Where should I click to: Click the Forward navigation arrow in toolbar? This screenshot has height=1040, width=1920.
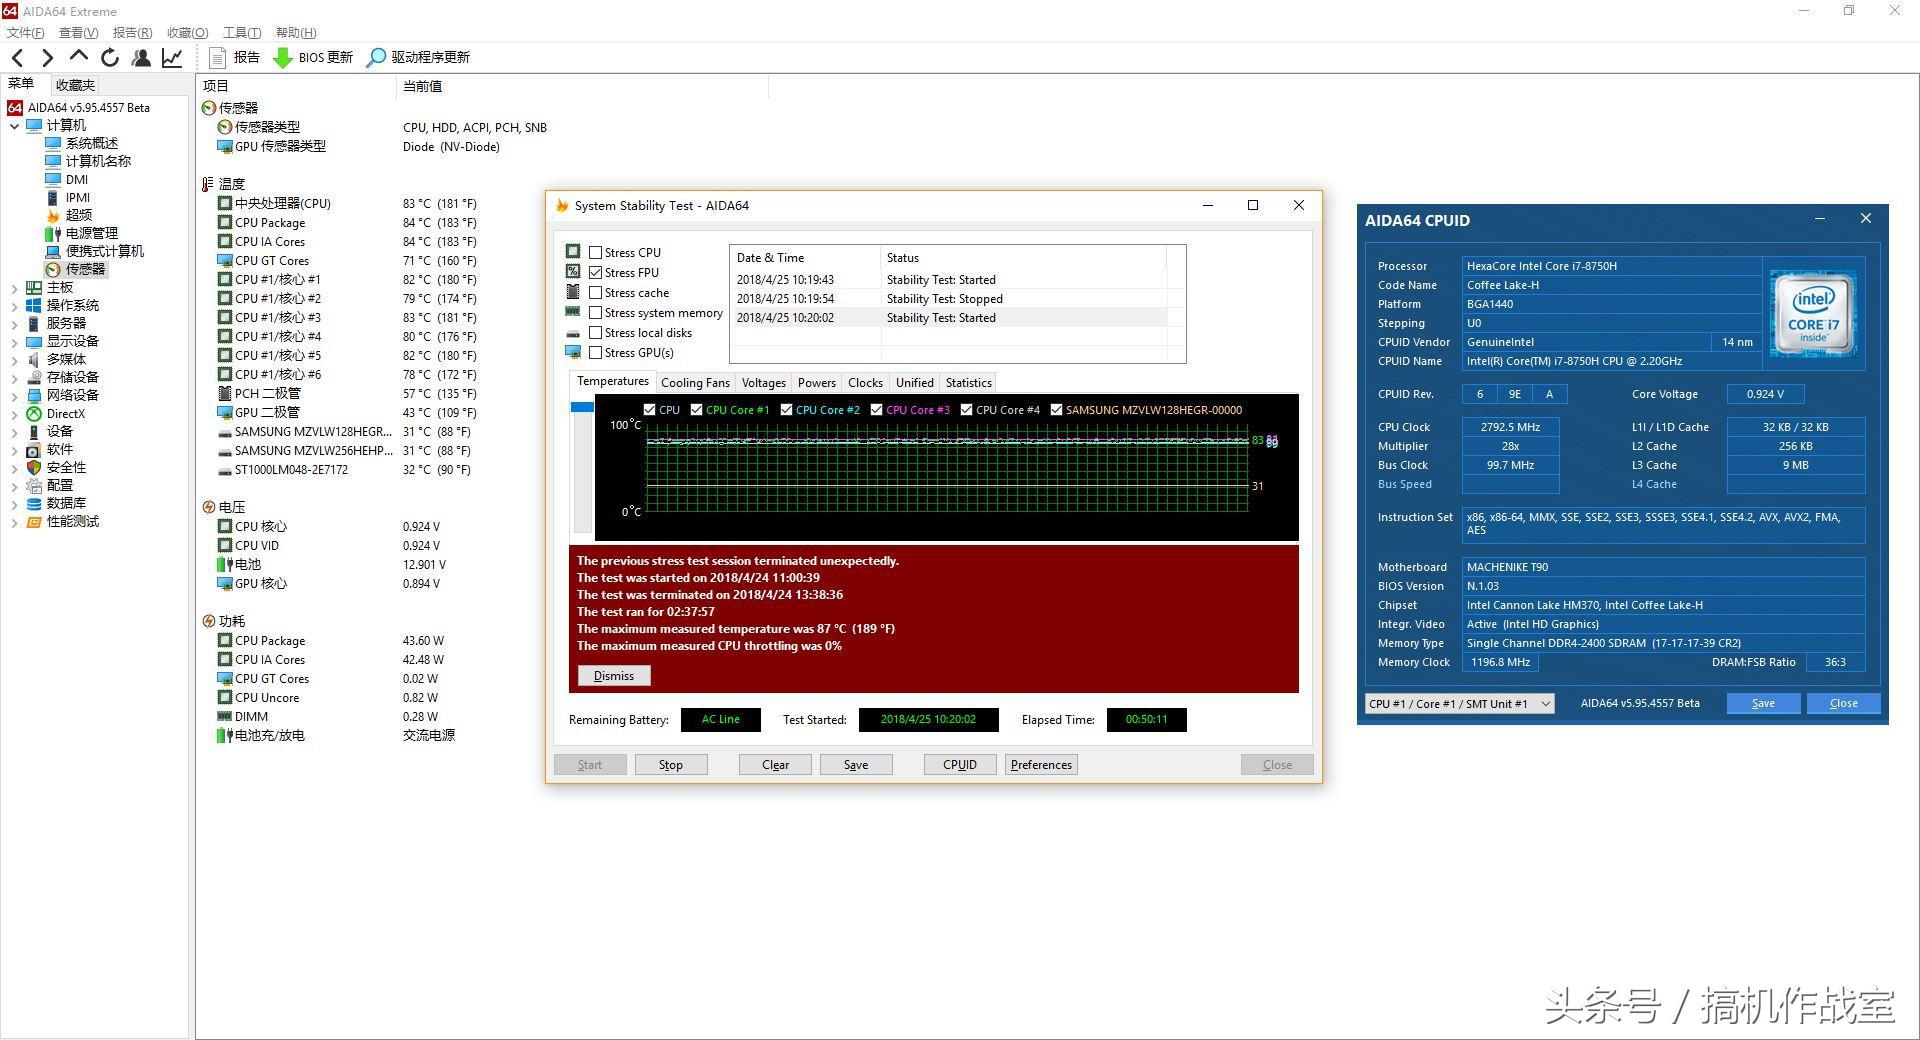[x=47, y=58]
